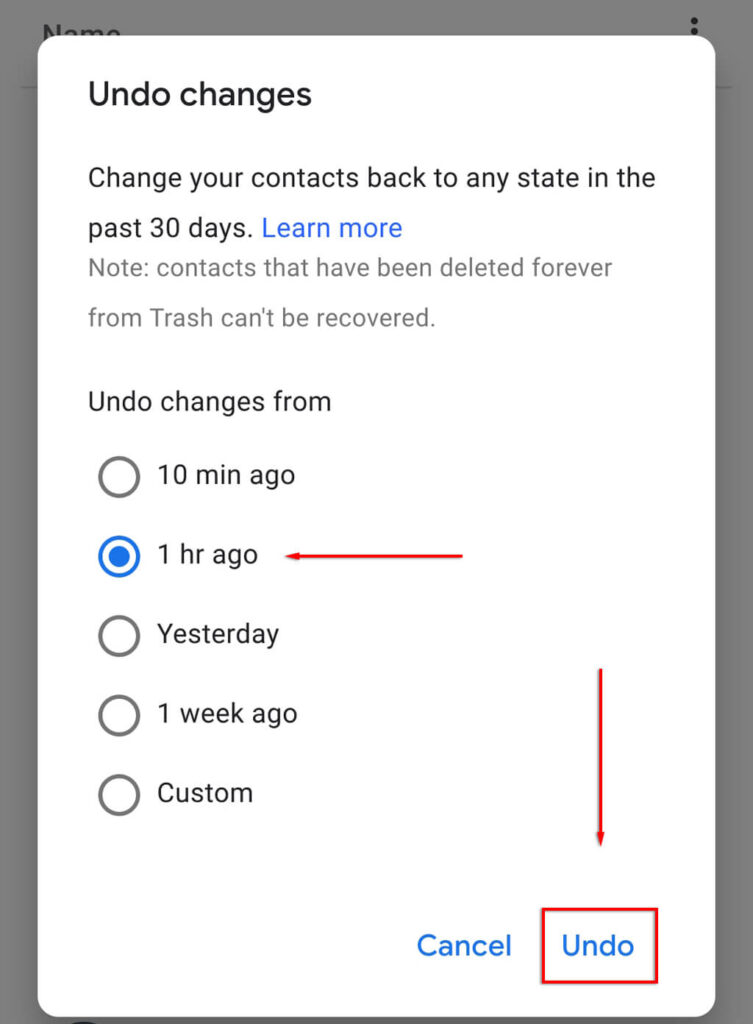
Task: Click the "Change your contacts back" description
Action: tap(371, 179)
